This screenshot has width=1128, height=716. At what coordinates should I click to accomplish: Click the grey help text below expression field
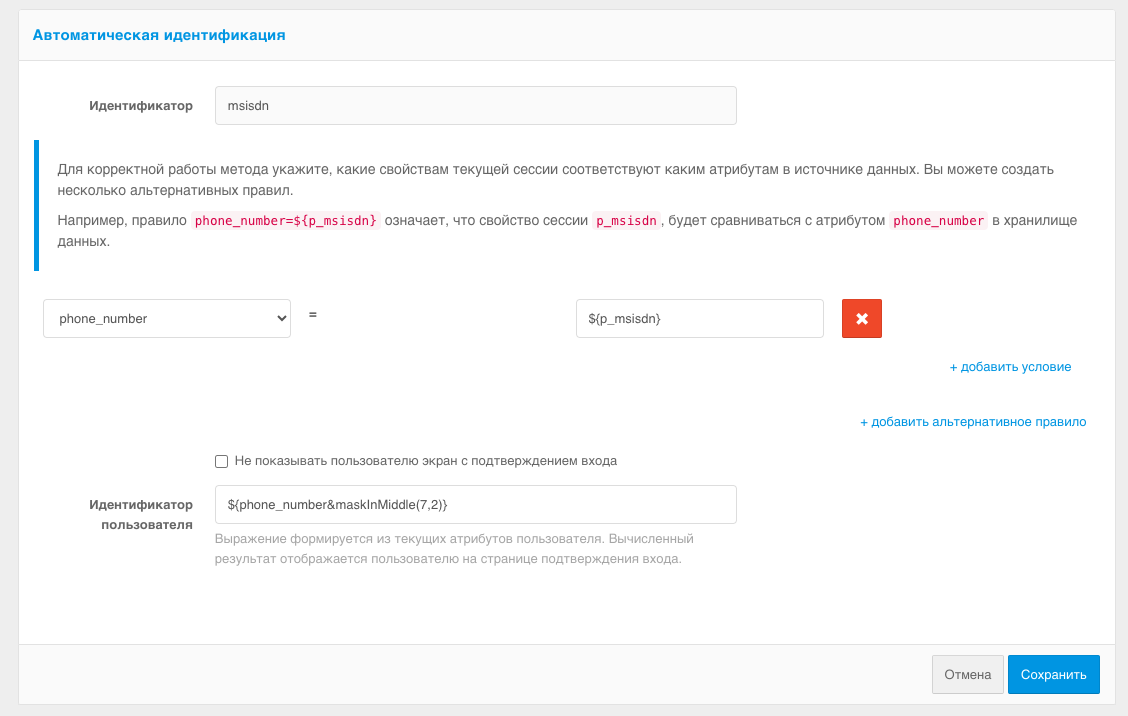tap(453, 549)
